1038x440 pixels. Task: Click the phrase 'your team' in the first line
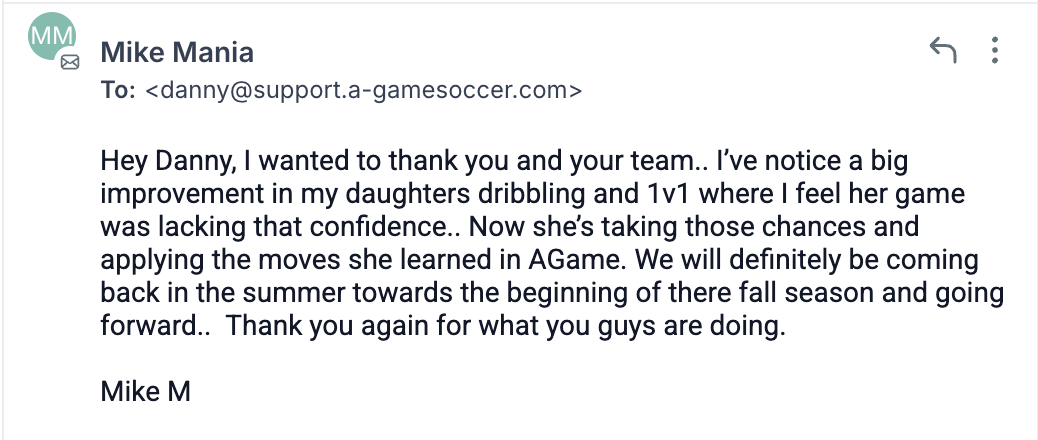634,162
